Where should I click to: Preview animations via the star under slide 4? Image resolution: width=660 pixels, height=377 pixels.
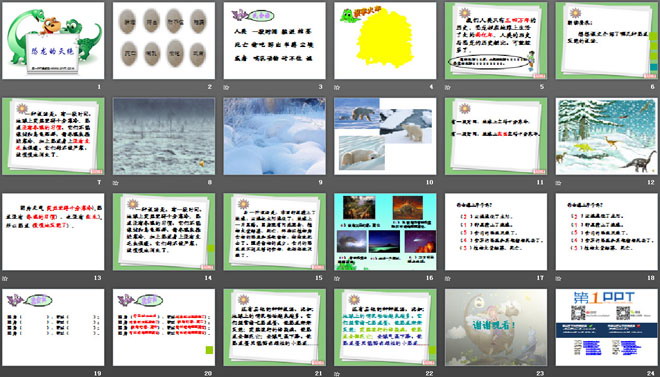click(337, 88)
